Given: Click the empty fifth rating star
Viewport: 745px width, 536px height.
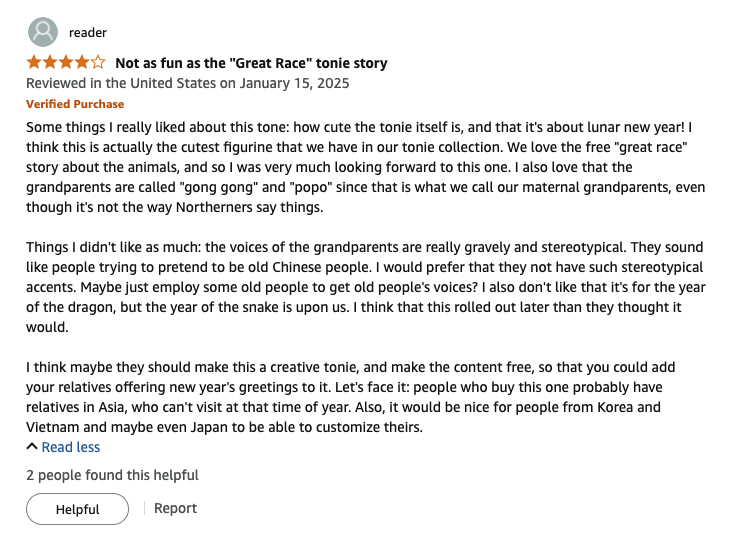Looking at the screenshot, I should [98, 62].
